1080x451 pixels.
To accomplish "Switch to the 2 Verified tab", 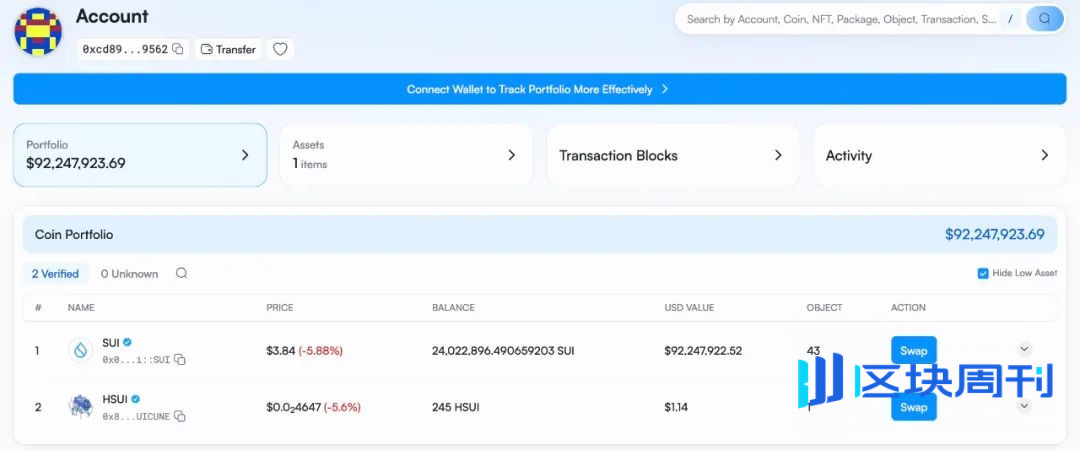I will pyautogui.click(x=55, y=273).
